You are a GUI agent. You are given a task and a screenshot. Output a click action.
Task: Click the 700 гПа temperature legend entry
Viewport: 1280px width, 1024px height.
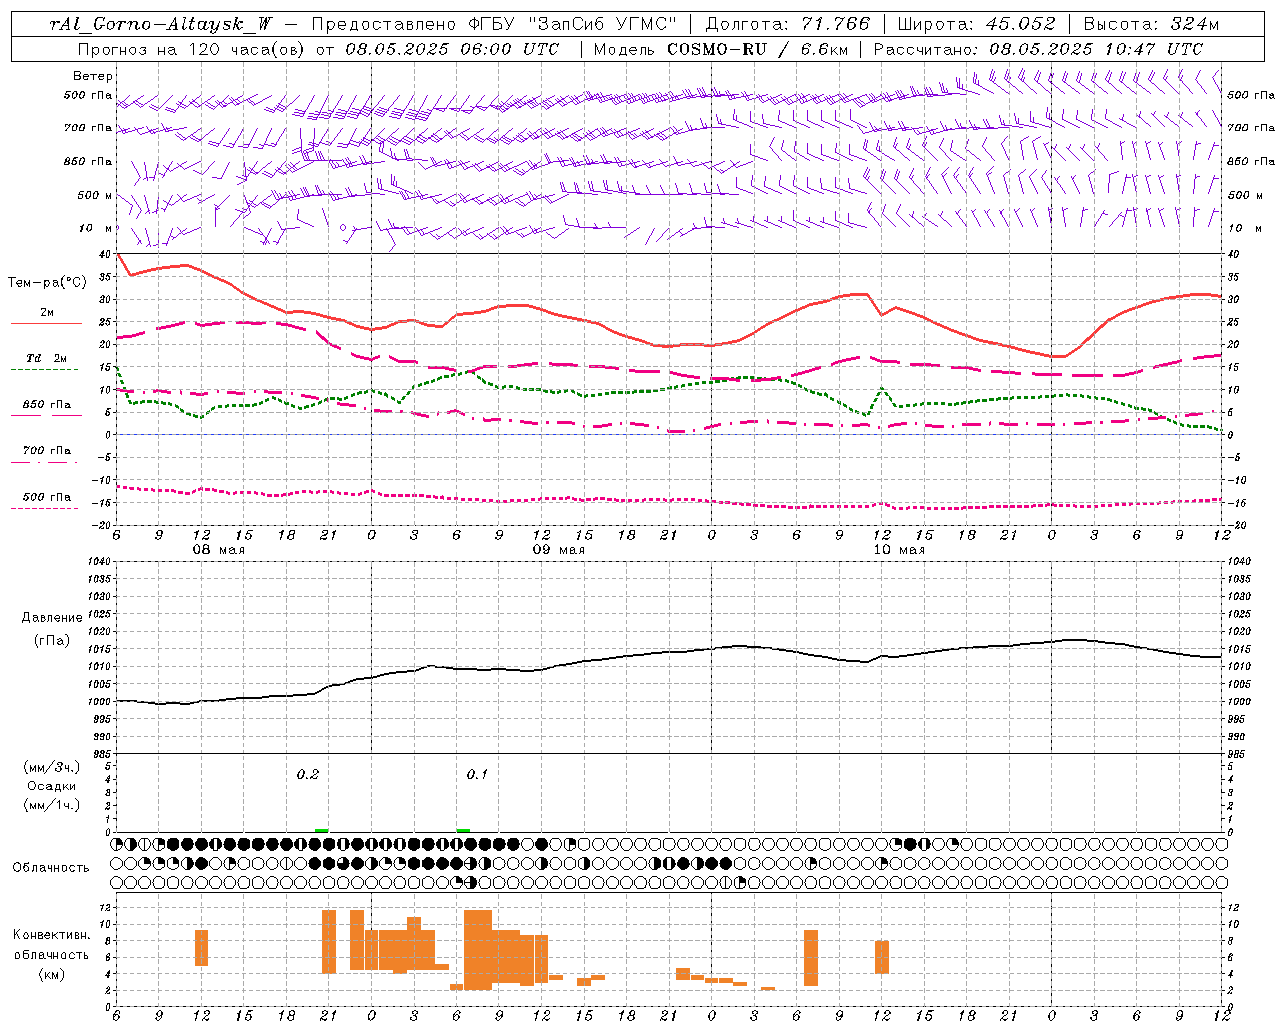click(47, 451)
